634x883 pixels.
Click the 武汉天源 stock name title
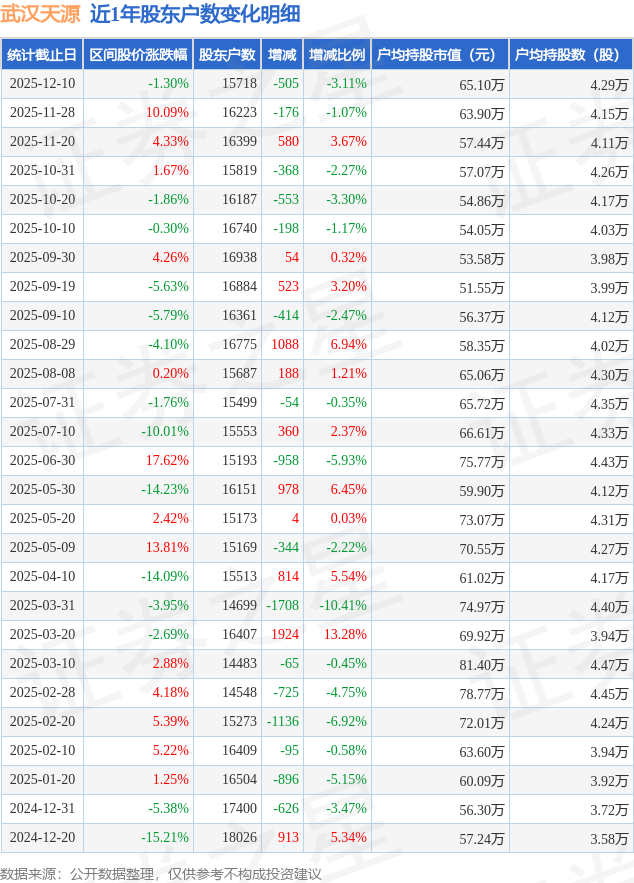(x=41, y=14)
